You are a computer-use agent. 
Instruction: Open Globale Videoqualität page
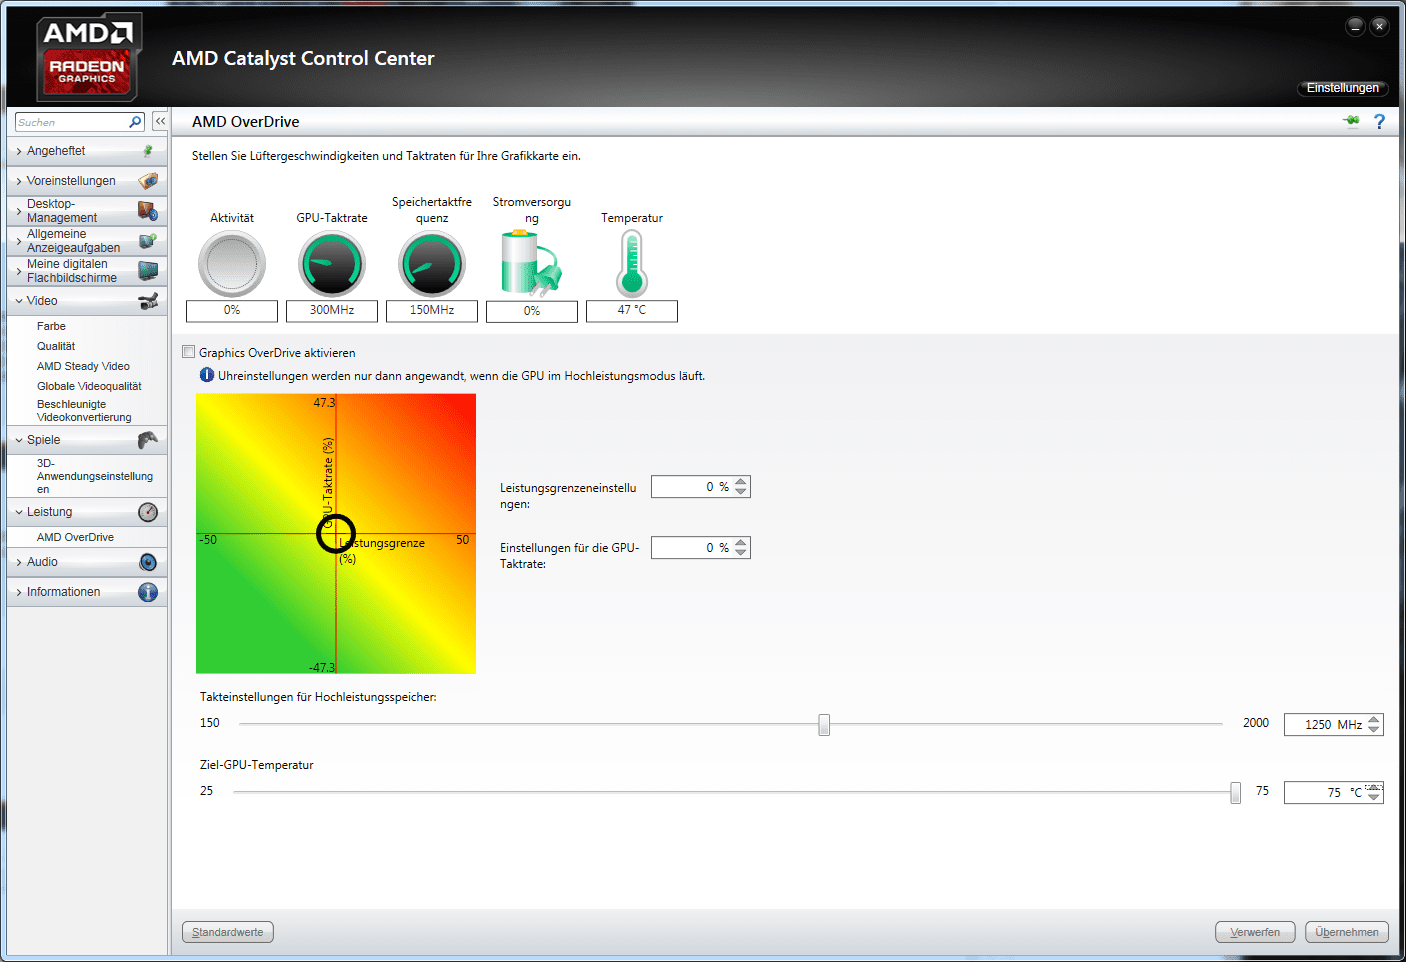point(89,386)
